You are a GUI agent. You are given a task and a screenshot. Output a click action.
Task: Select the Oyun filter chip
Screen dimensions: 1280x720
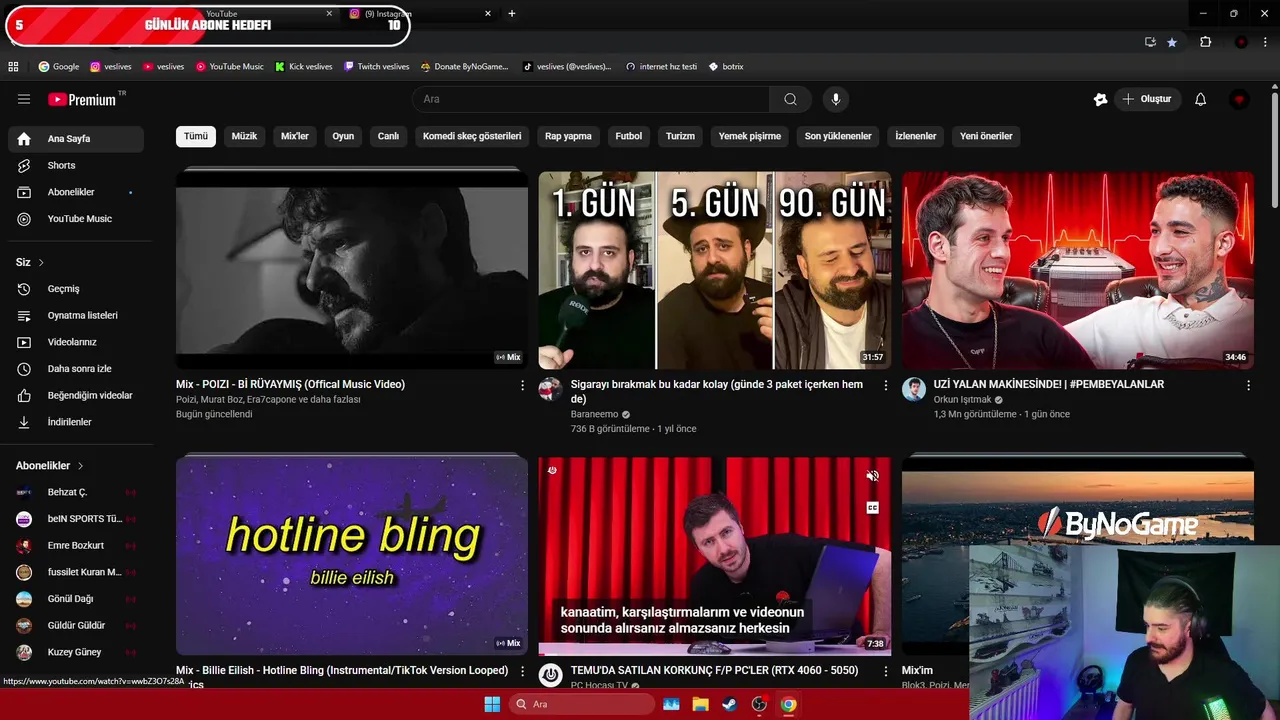(343, 136)
